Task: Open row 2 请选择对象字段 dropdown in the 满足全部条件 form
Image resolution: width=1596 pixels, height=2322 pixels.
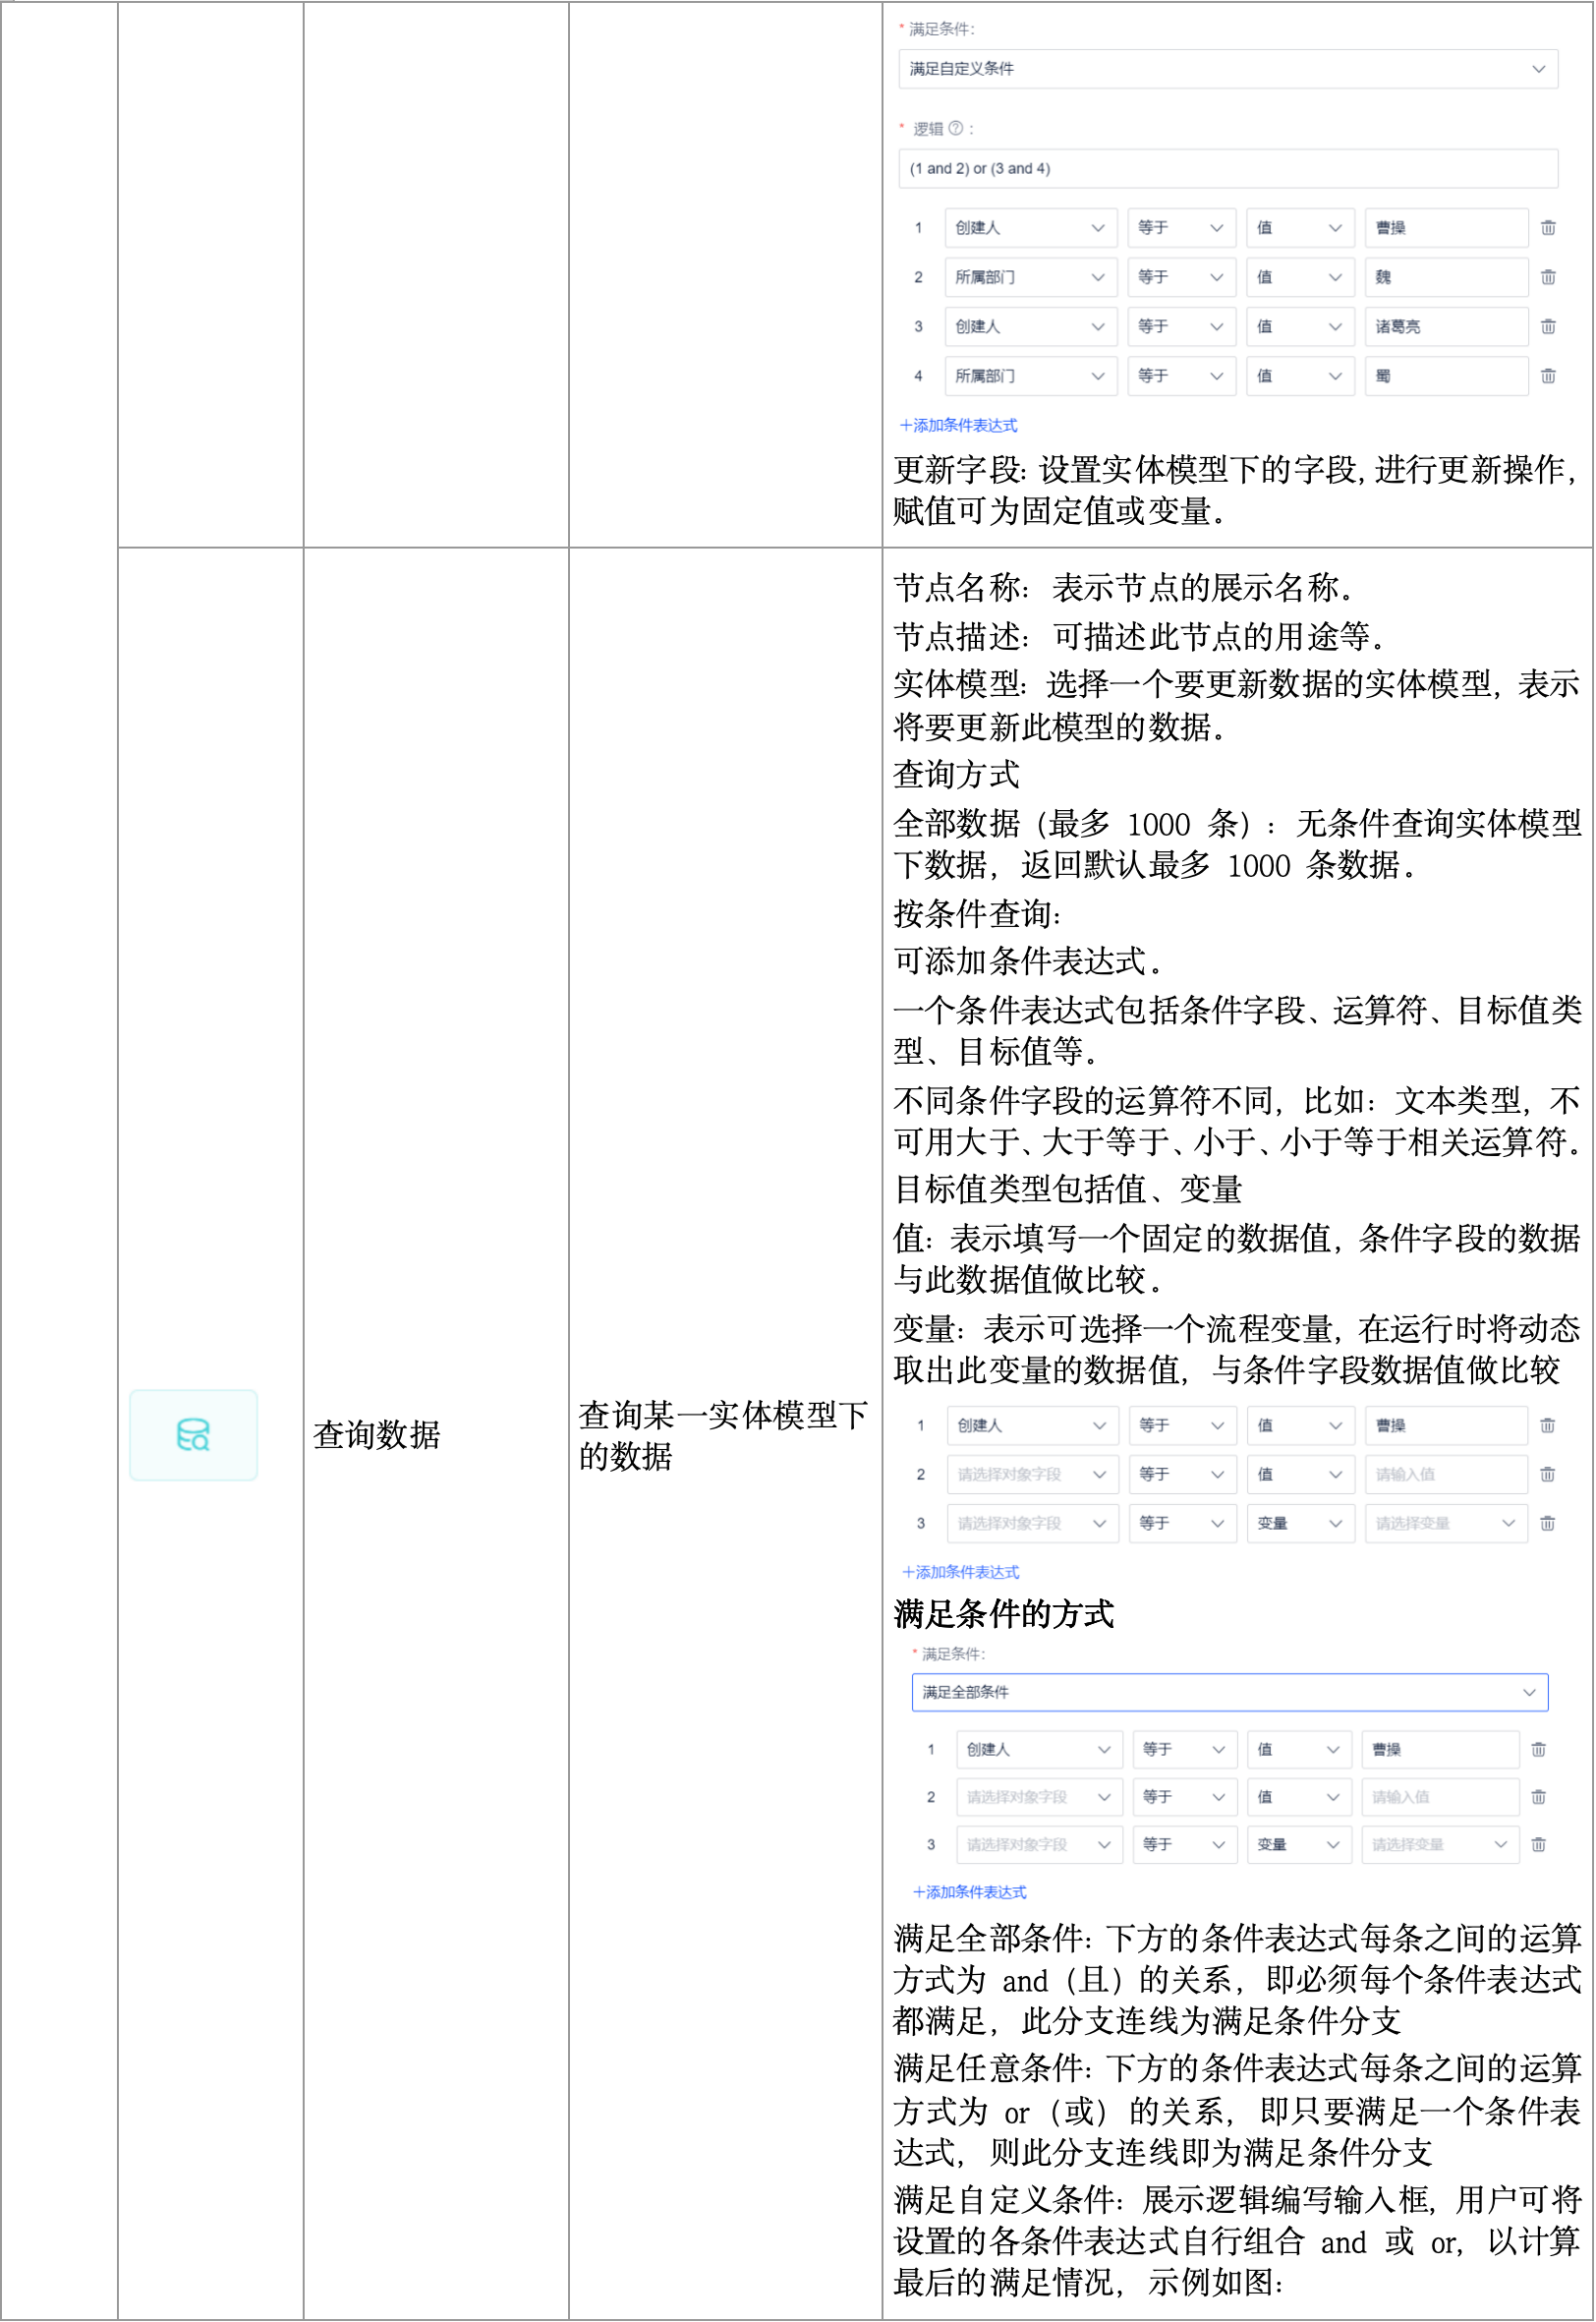Action: [1039, 1797]
